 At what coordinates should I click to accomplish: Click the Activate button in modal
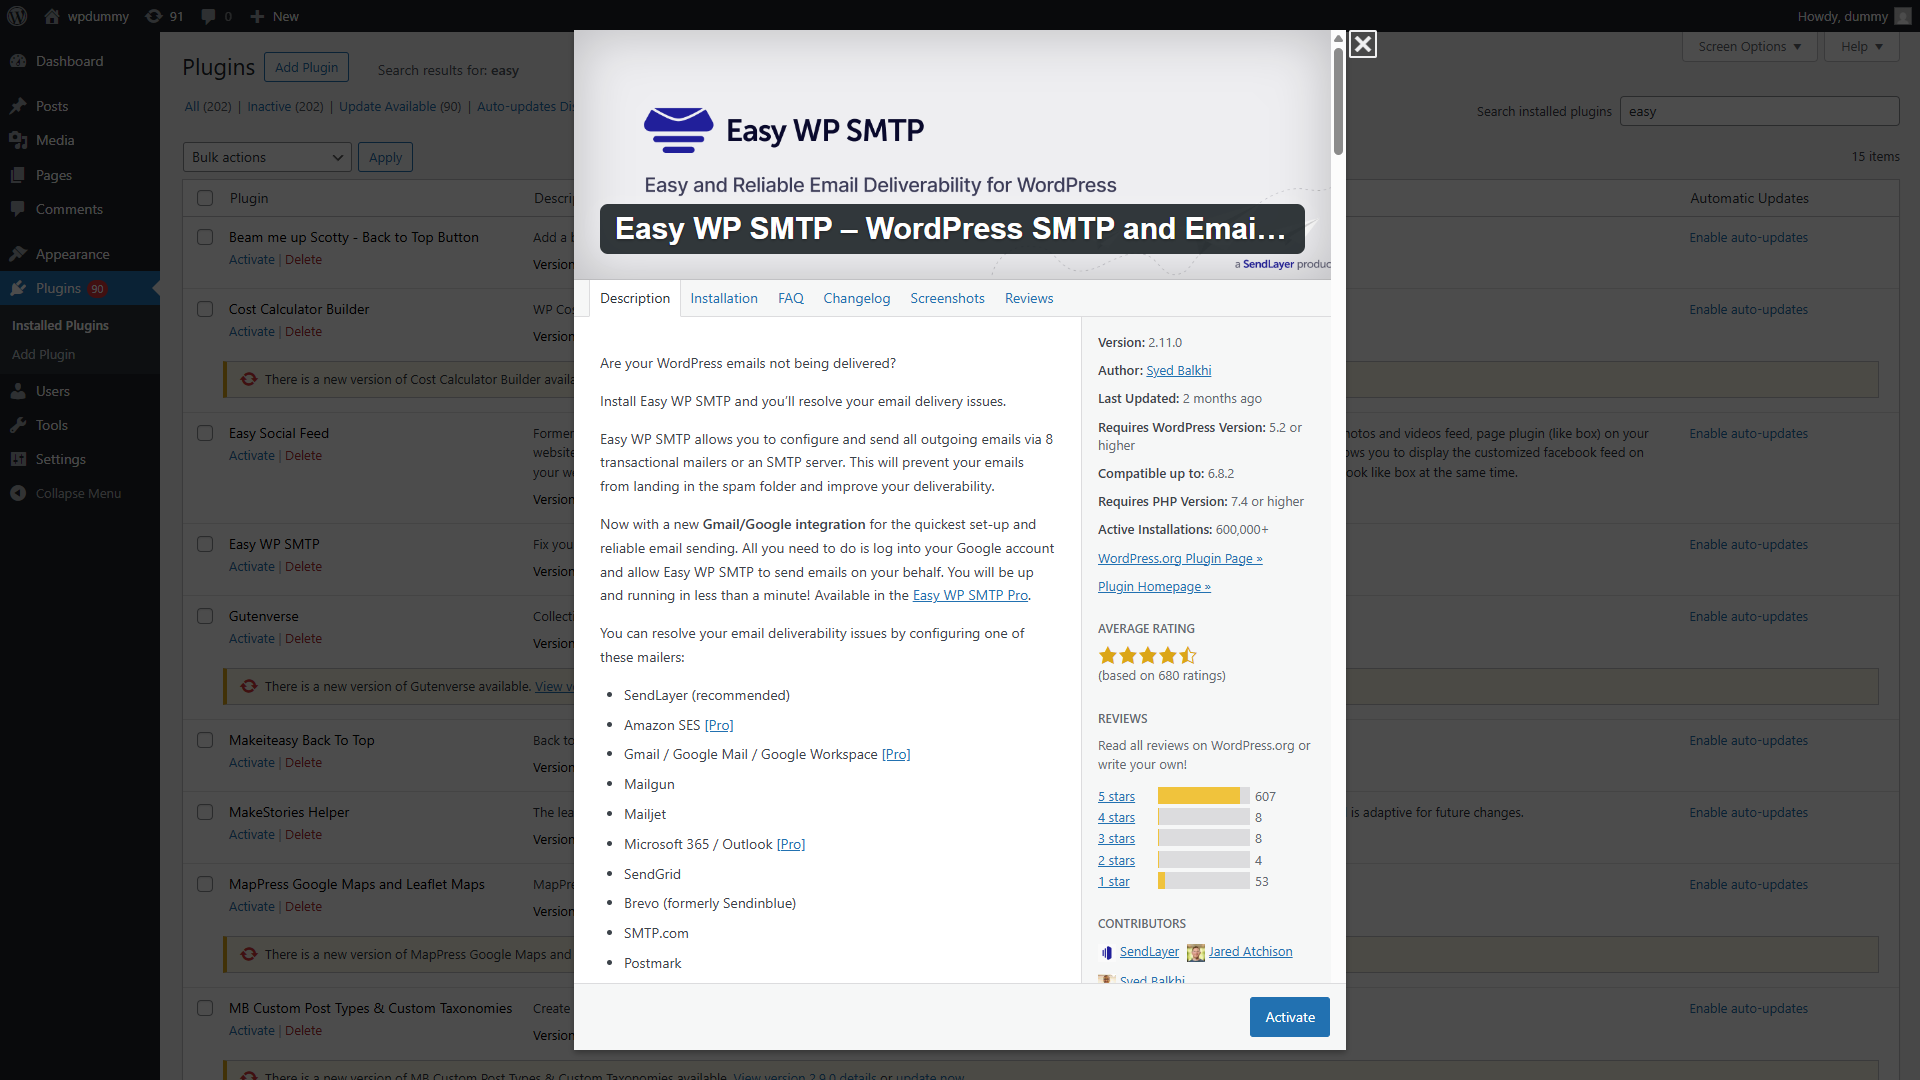(1290, 1017)
